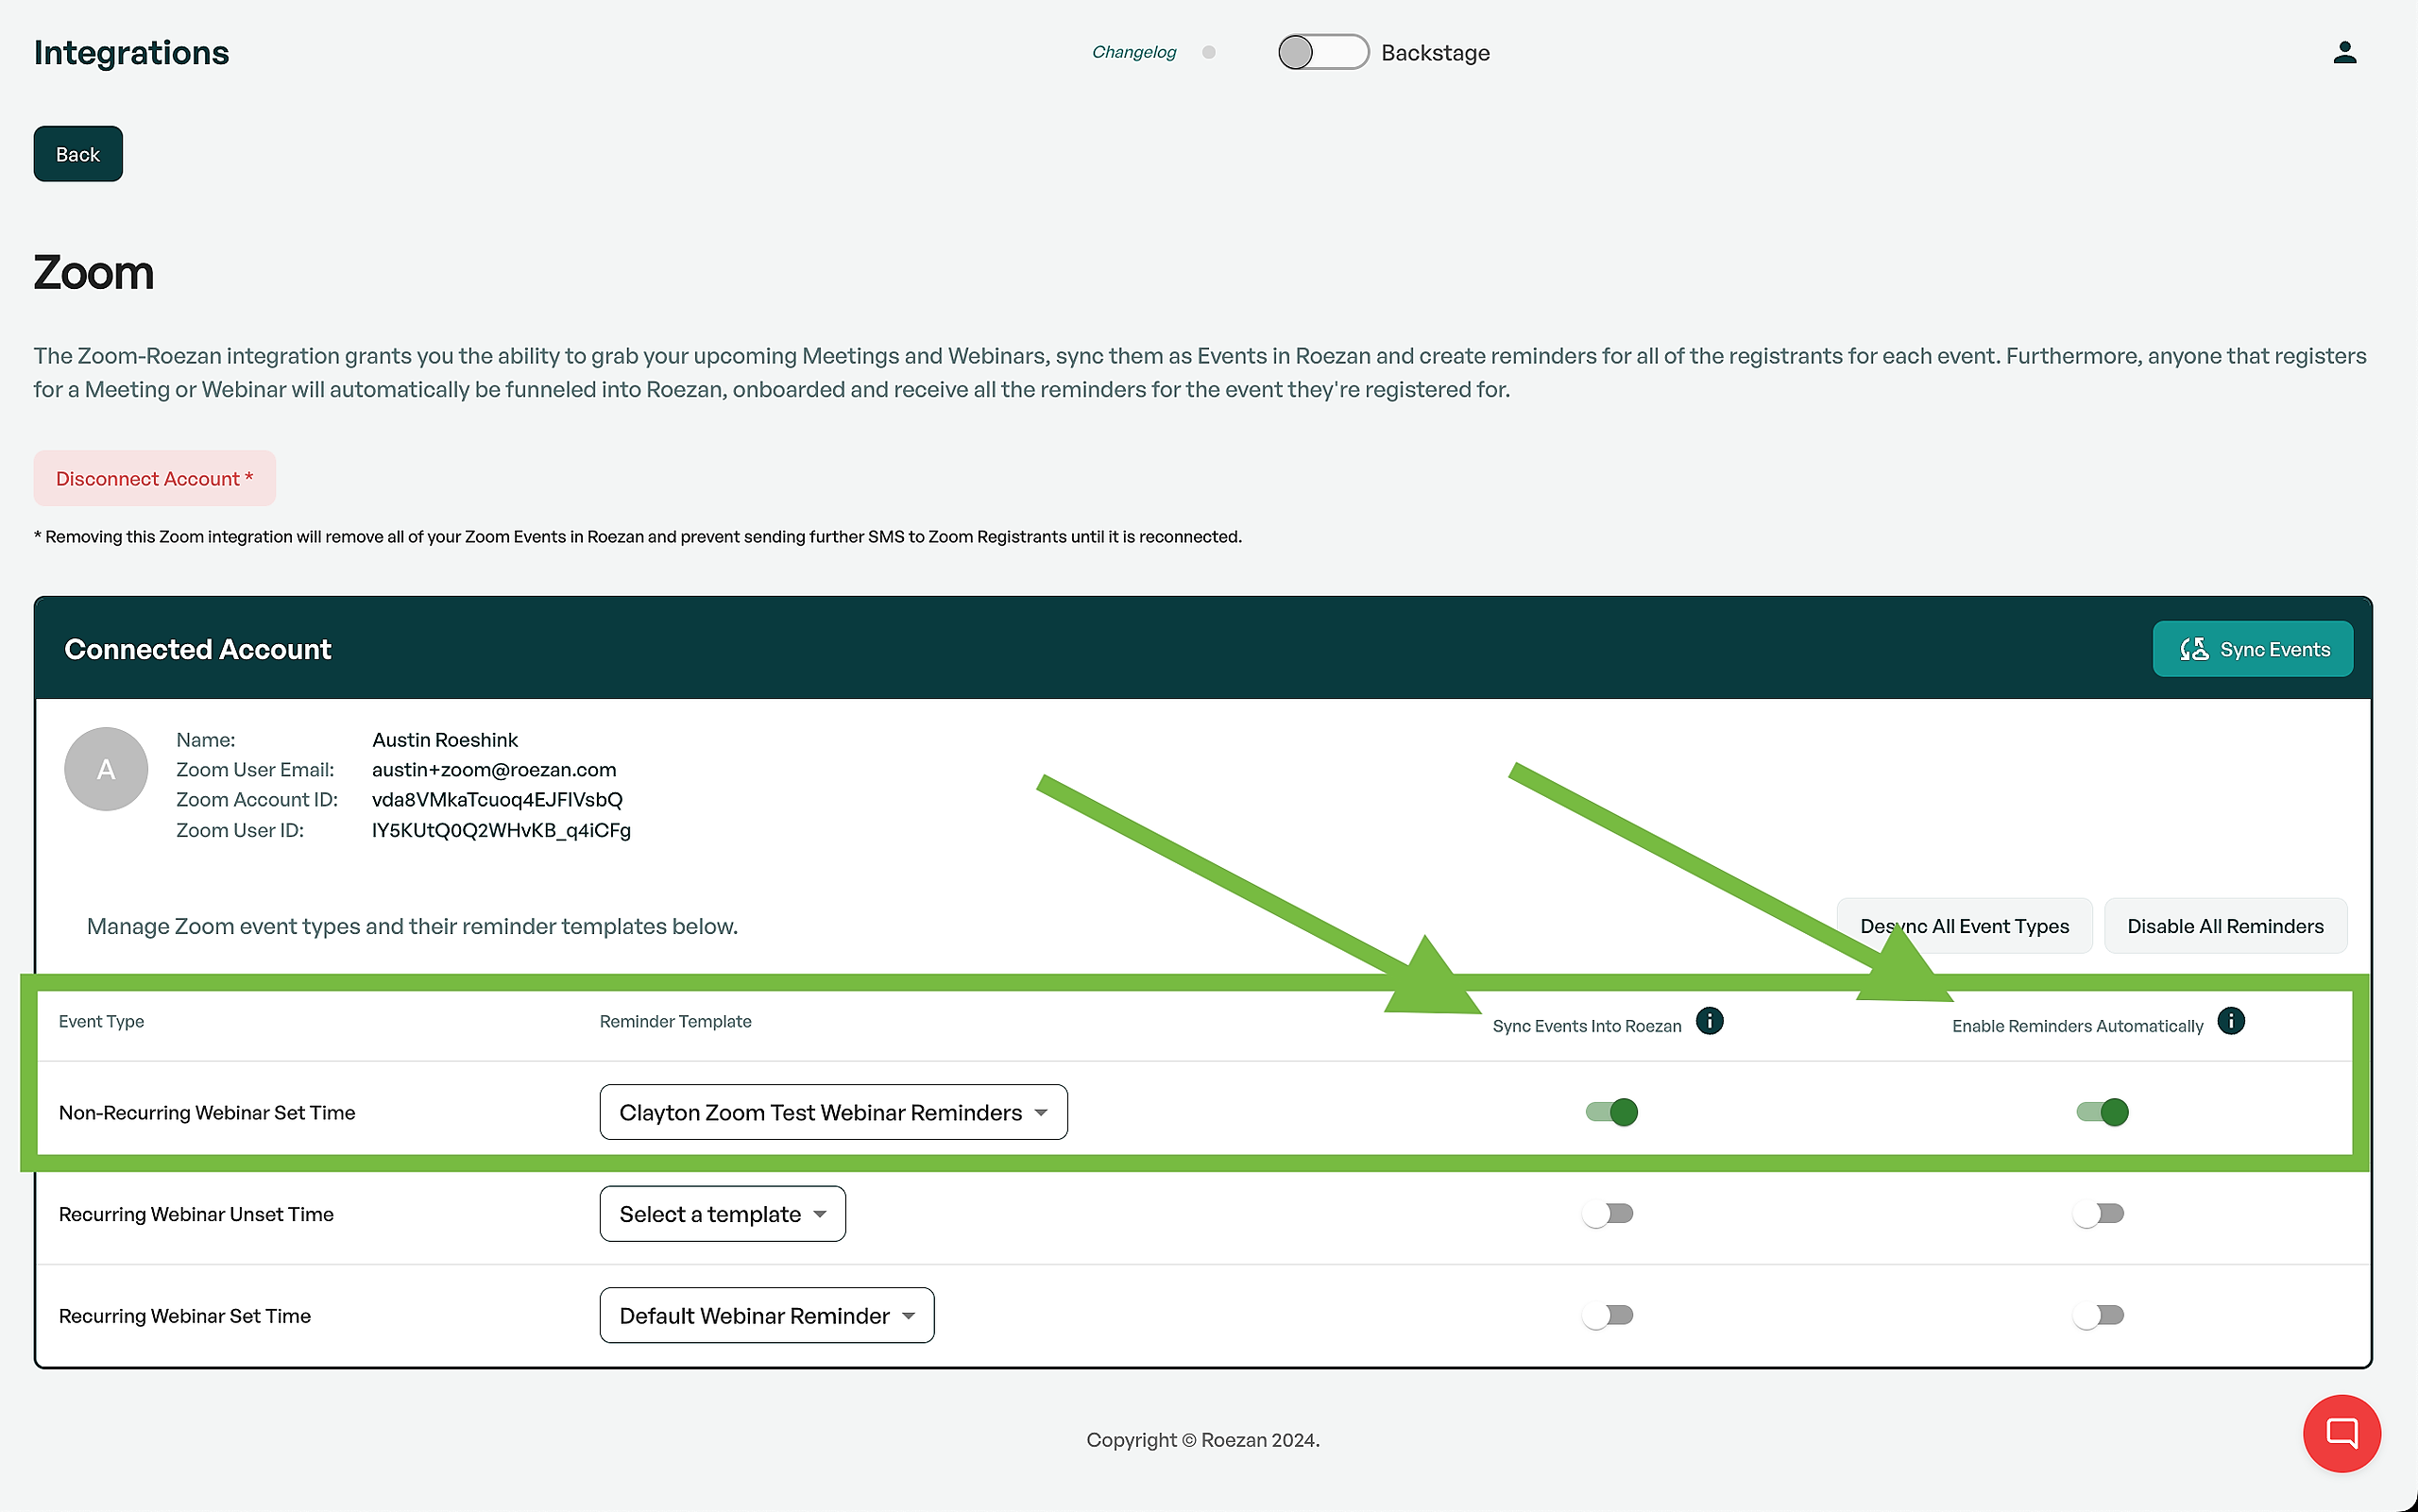Open Clayton Zoom Test Webinar Reminders dropdown
Screen dimensions: 2418x1512
pyautogui.click(x=833, y=1112)
